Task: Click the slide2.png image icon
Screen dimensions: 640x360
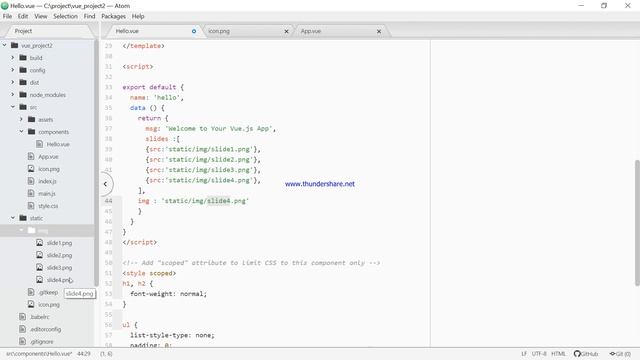Action: tap(39, 255)
